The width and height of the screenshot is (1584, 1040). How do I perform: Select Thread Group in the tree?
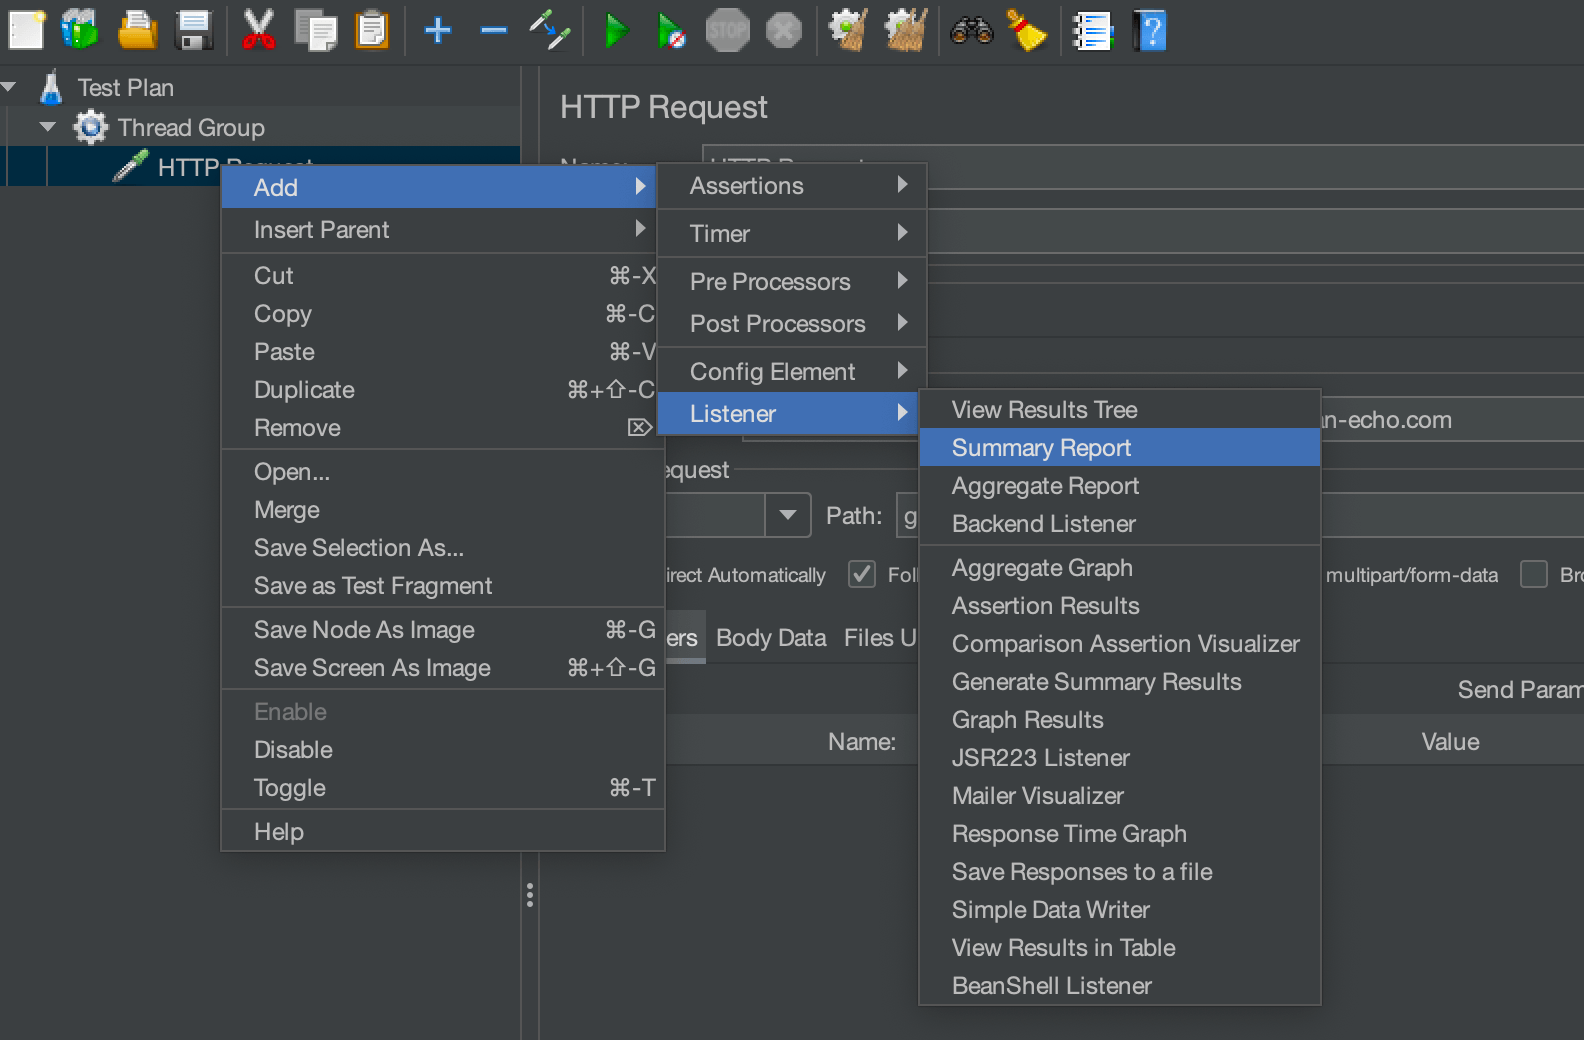click(191, 128)
